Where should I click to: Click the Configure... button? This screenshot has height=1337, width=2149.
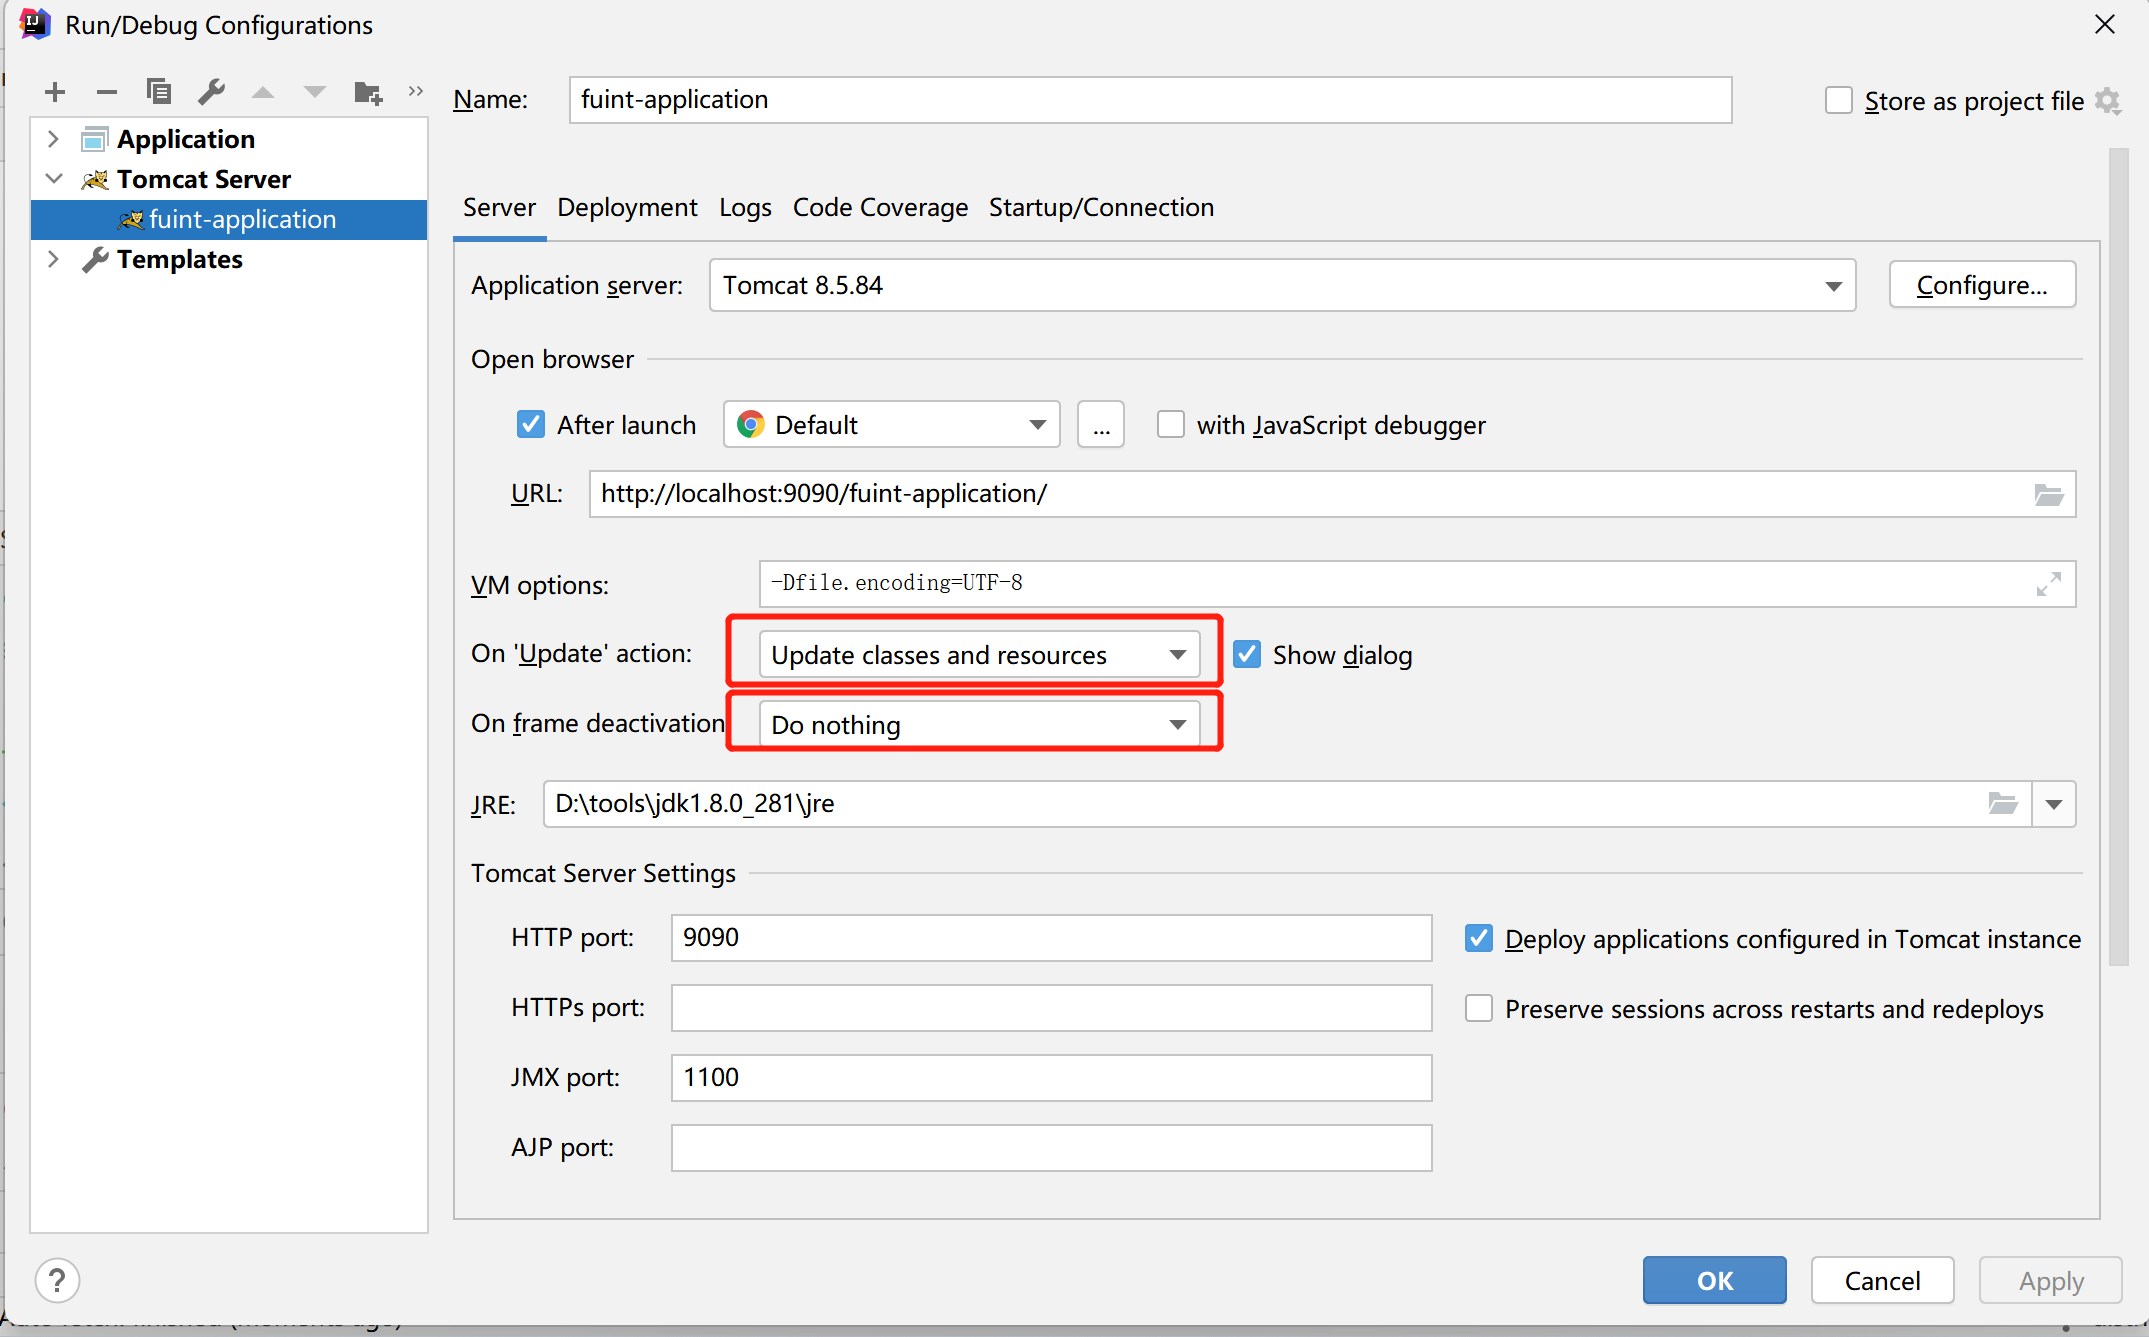pos(1982,285)
